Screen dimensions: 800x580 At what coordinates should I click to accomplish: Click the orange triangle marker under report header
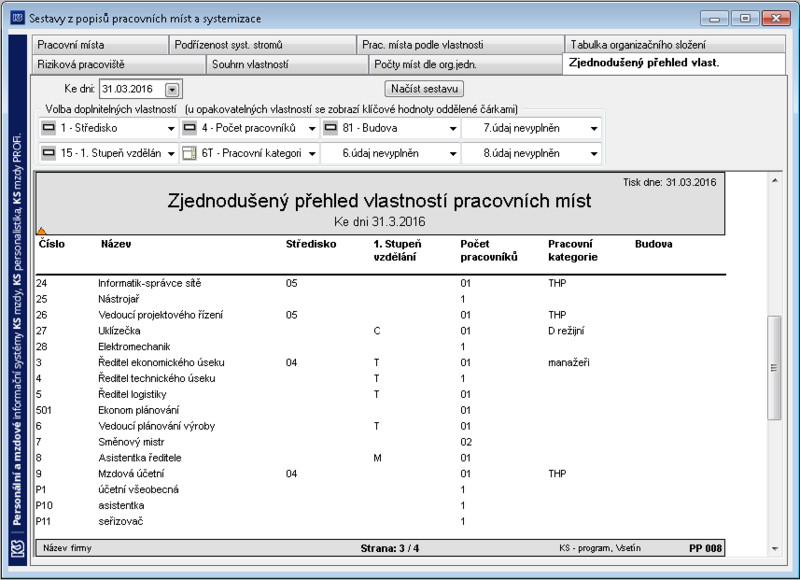coord(41,231)
